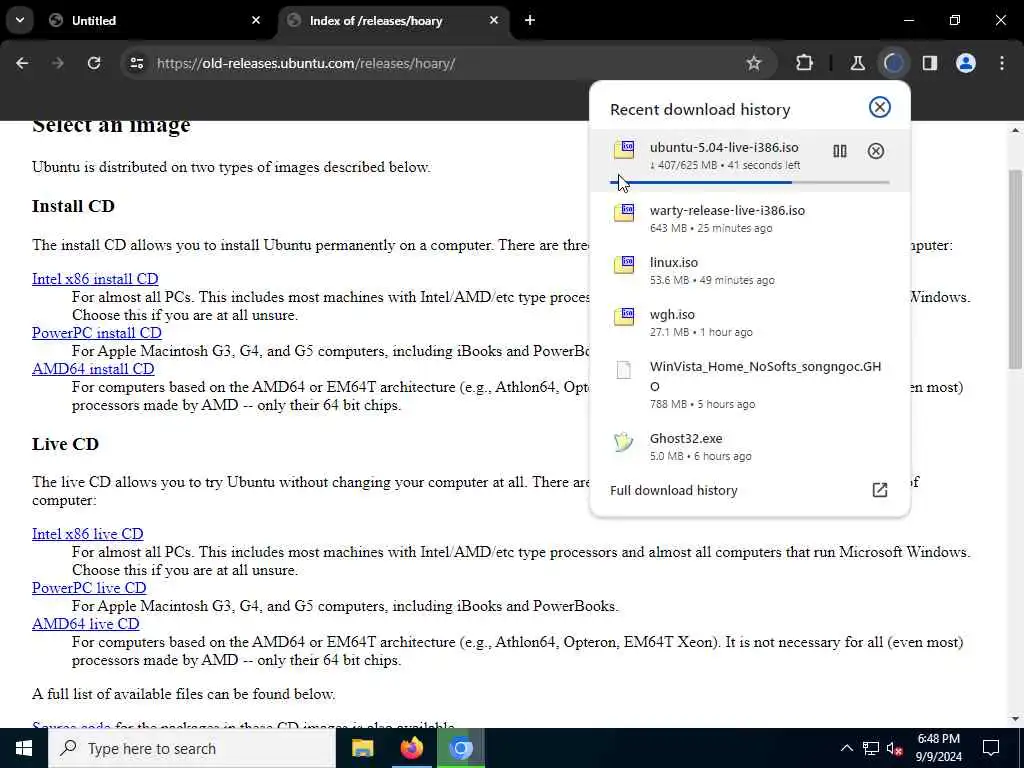
Task: Close the Index of /releases/hoary tab
Action: (494, 20)
